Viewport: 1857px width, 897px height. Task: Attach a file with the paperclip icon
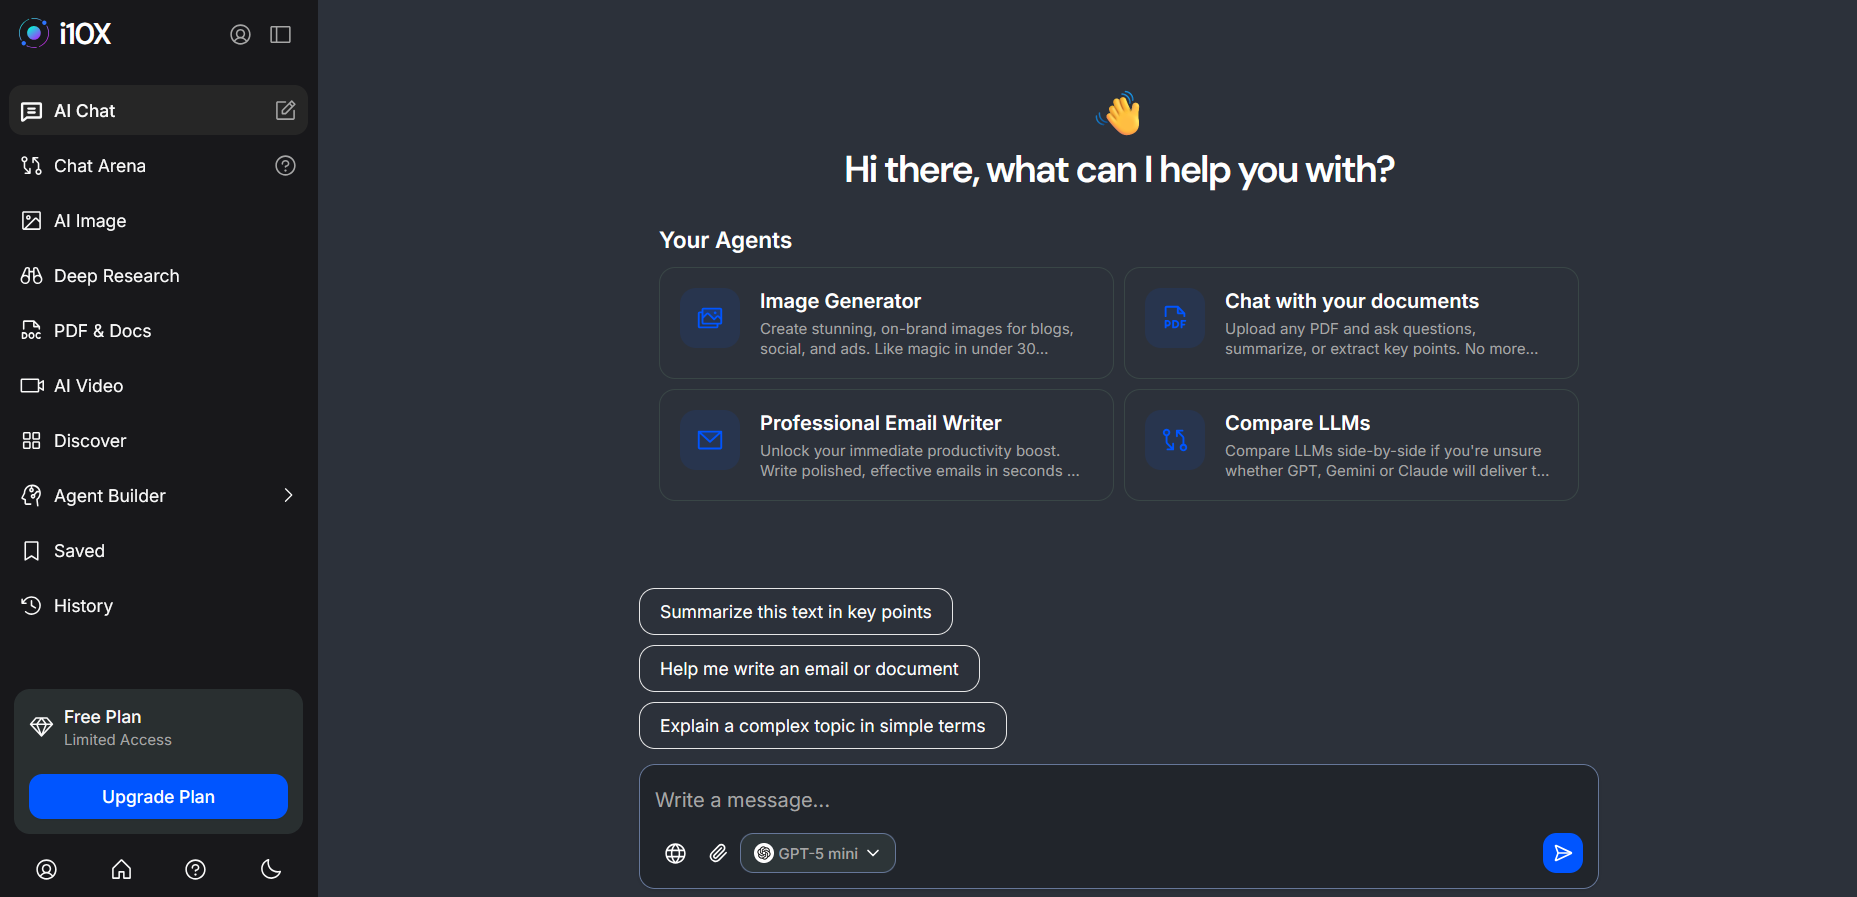(718, 853)
